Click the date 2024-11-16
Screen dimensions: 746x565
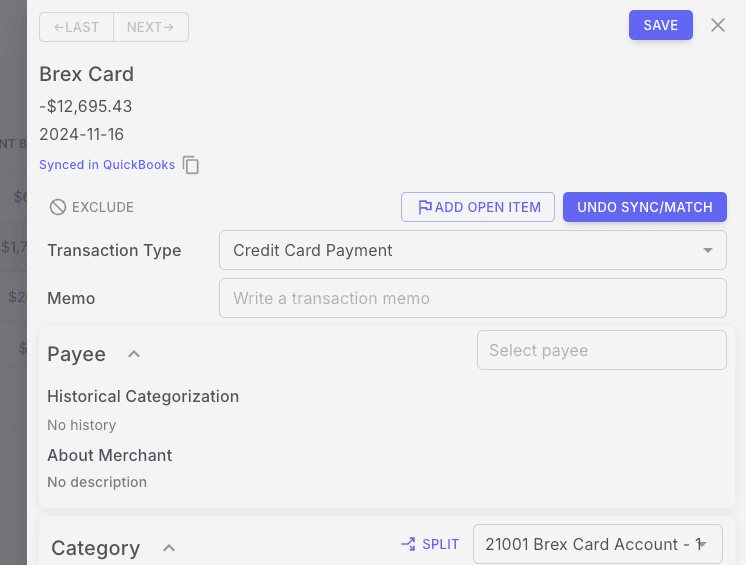[x=81, y=135]
